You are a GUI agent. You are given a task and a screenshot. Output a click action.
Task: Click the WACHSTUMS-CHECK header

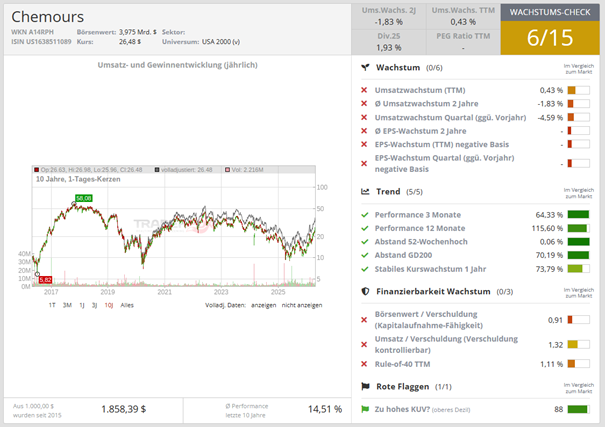click(x=550, y=12)
